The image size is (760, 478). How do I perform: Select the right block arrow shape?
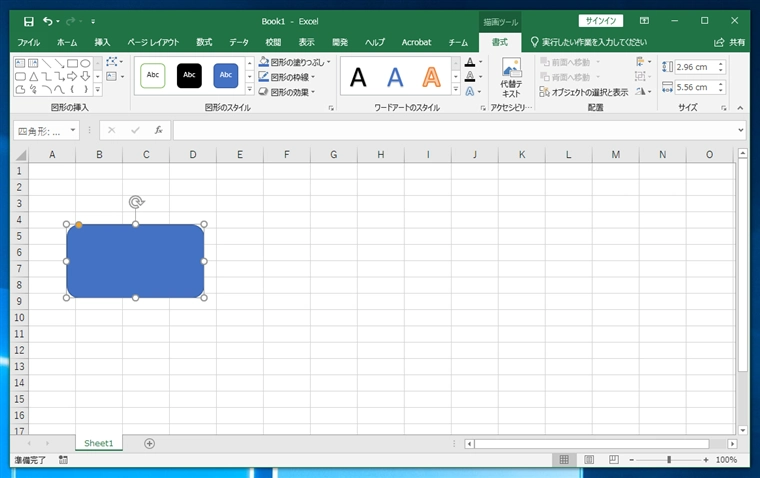click(72, 76)
